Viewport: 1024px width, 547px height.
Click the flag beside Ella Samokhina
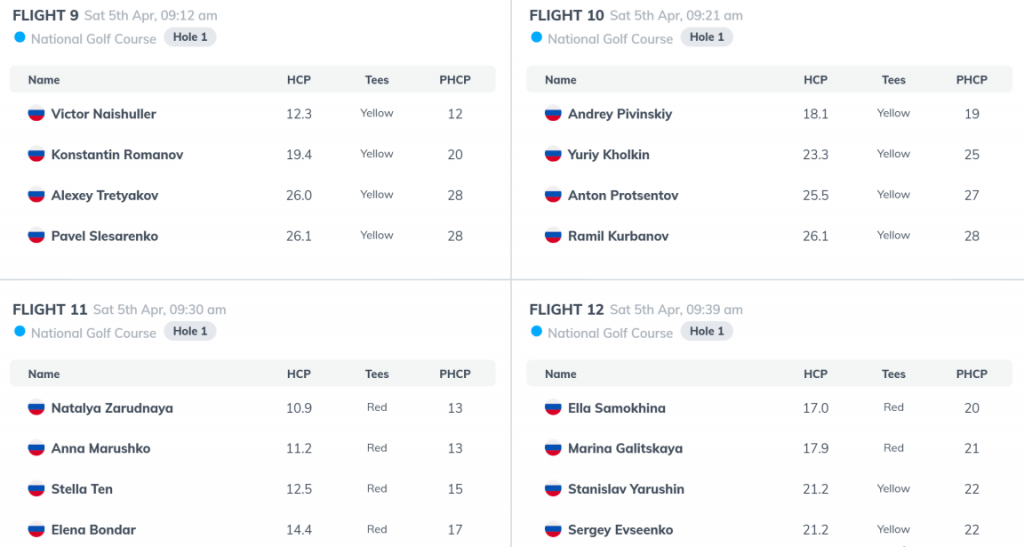(x=553, y=408)
